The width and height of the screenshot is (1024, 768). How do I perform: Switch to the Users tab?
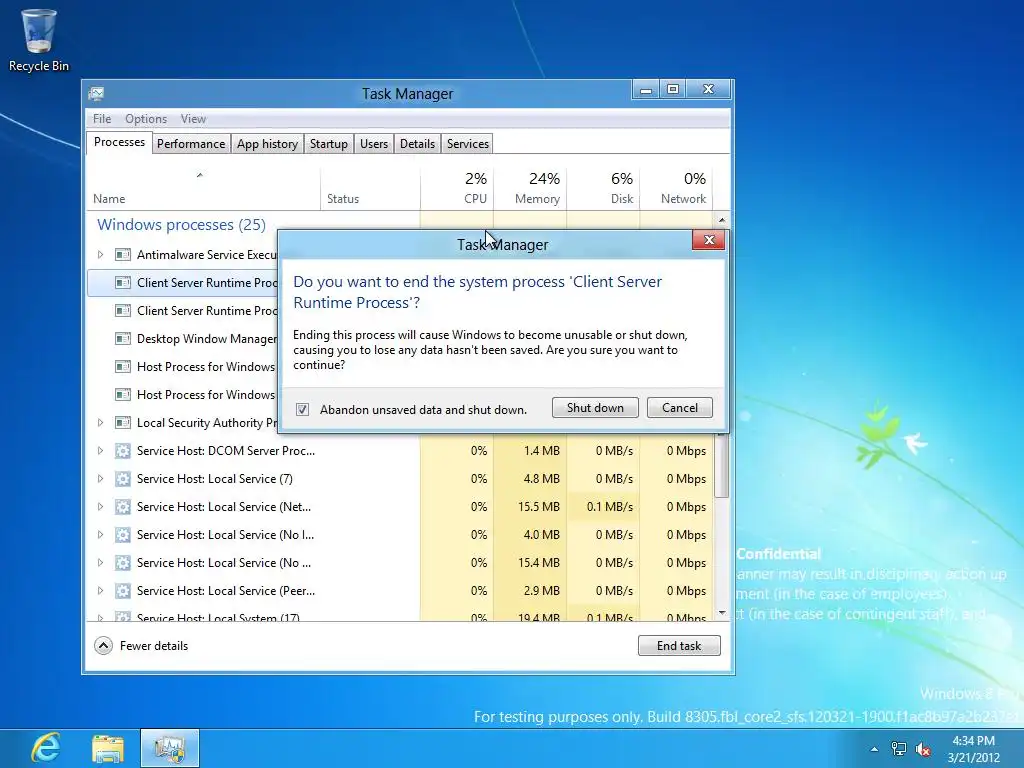click(x=374, y=144)
